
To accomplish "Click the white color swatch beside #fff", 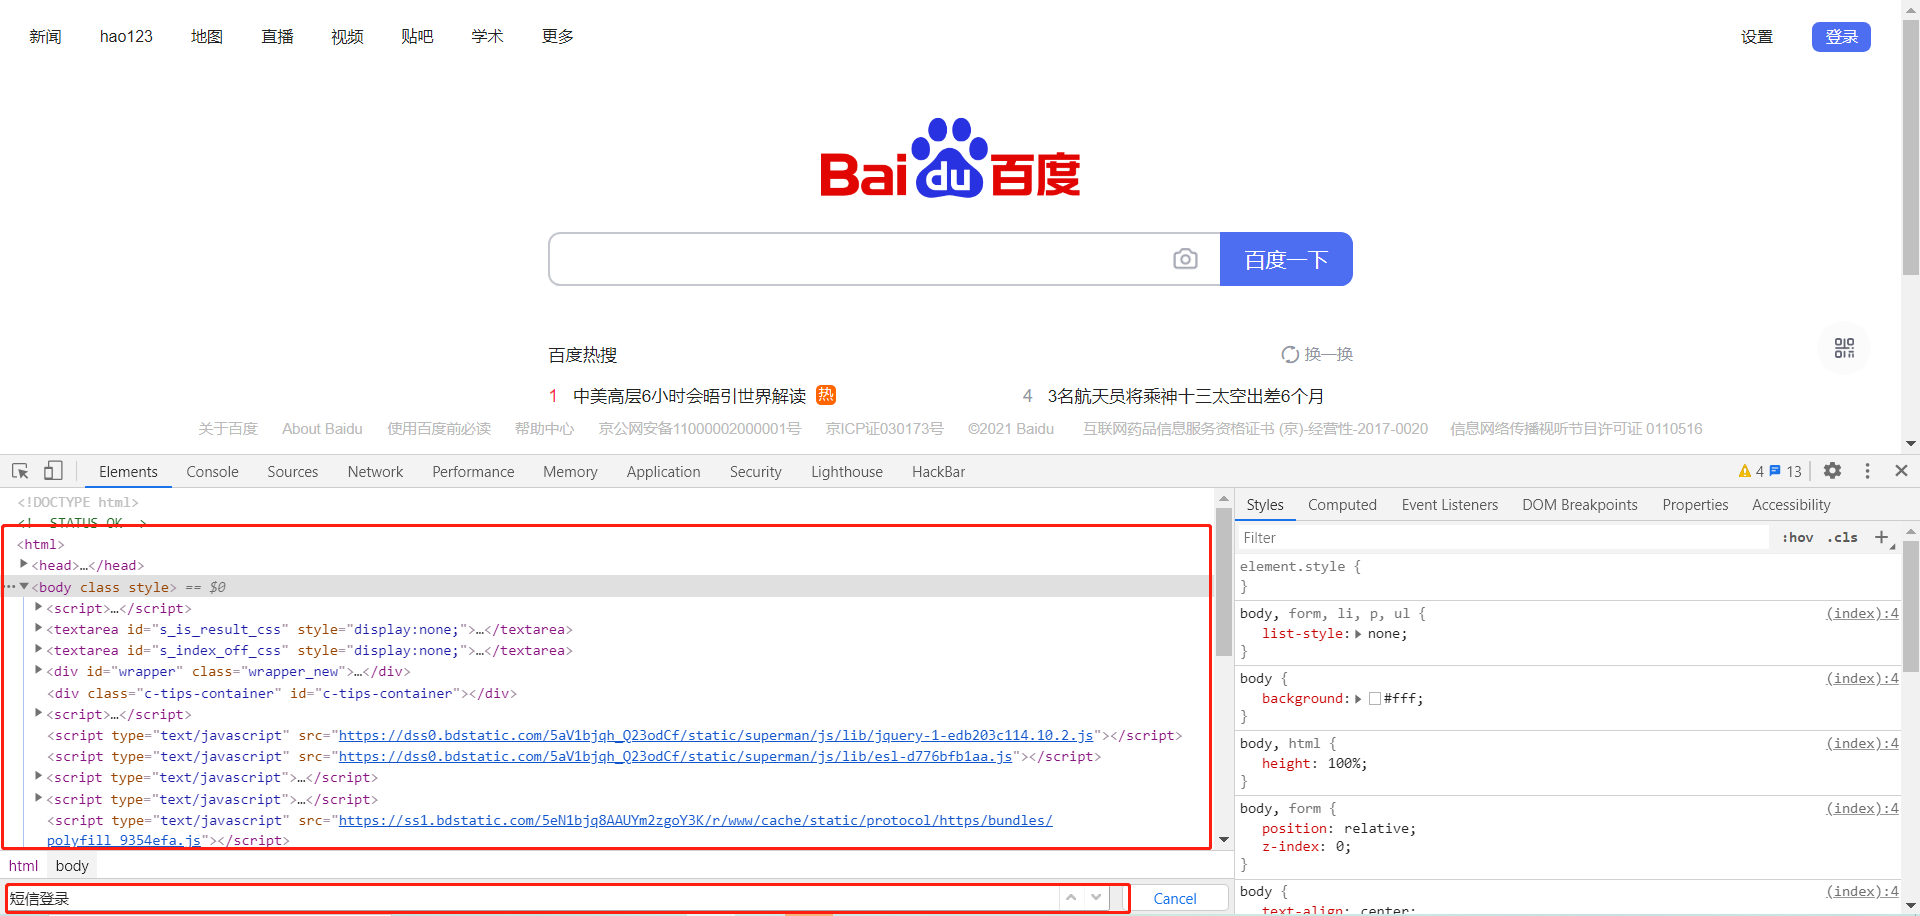I will (1375, 699).
